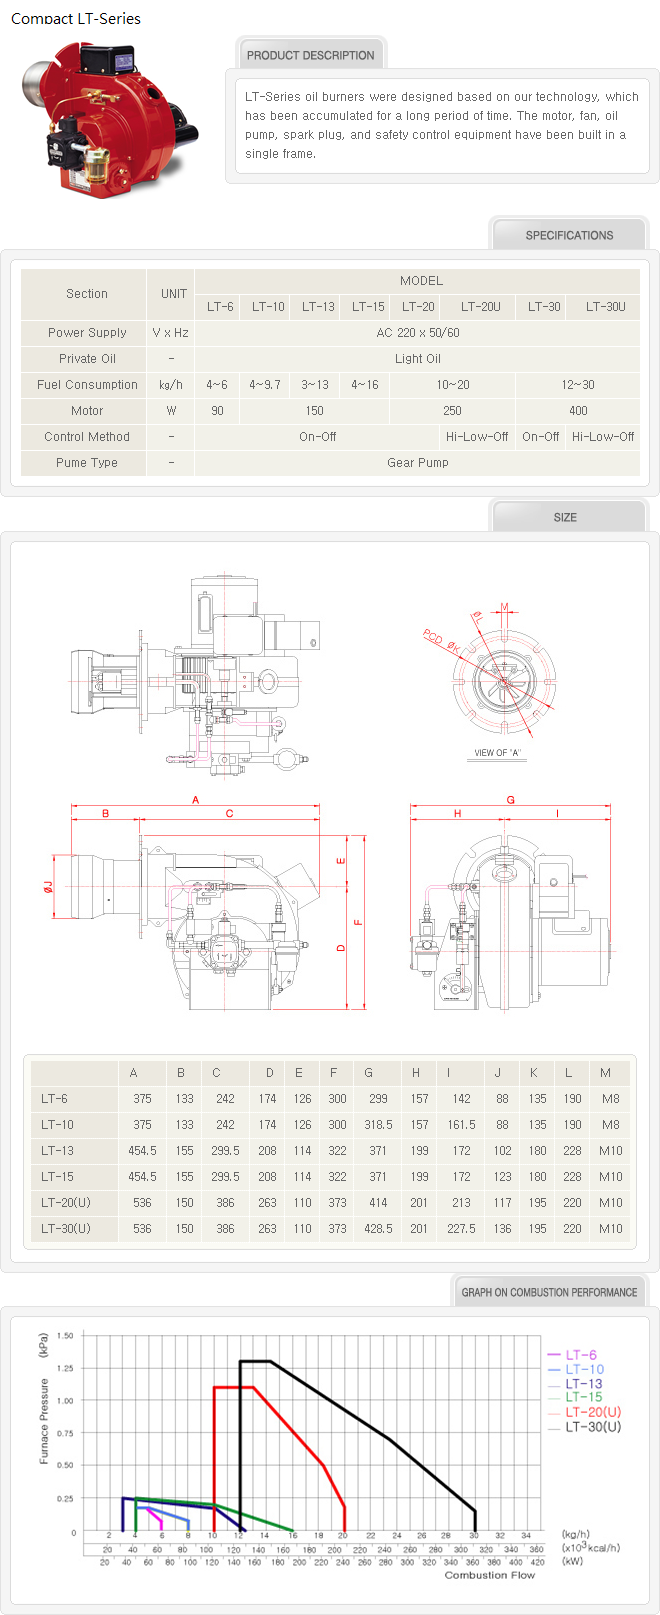Click the Gear Pump cell
This screenshot has height=1615, width=660.
click(418, 463)
